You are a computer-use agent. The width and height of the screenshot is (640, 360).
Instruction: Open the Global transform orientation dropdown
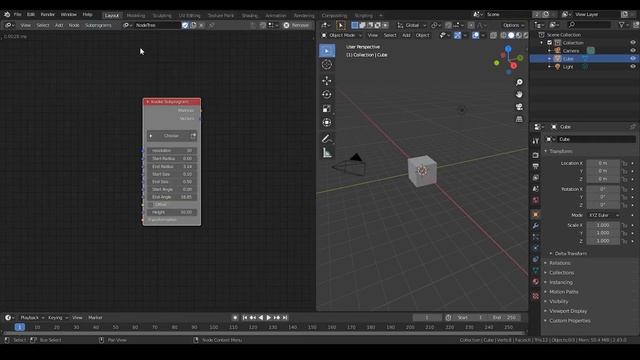[412, 25]
